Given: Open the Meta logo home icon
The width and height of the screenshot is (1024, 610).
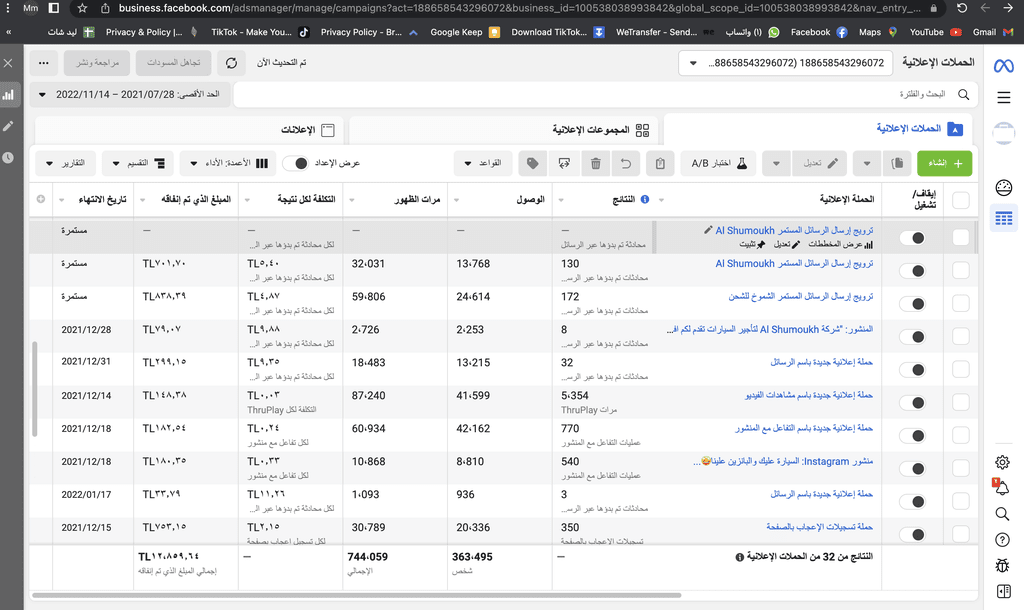Looking at the screenshot, I should 1003,65.
